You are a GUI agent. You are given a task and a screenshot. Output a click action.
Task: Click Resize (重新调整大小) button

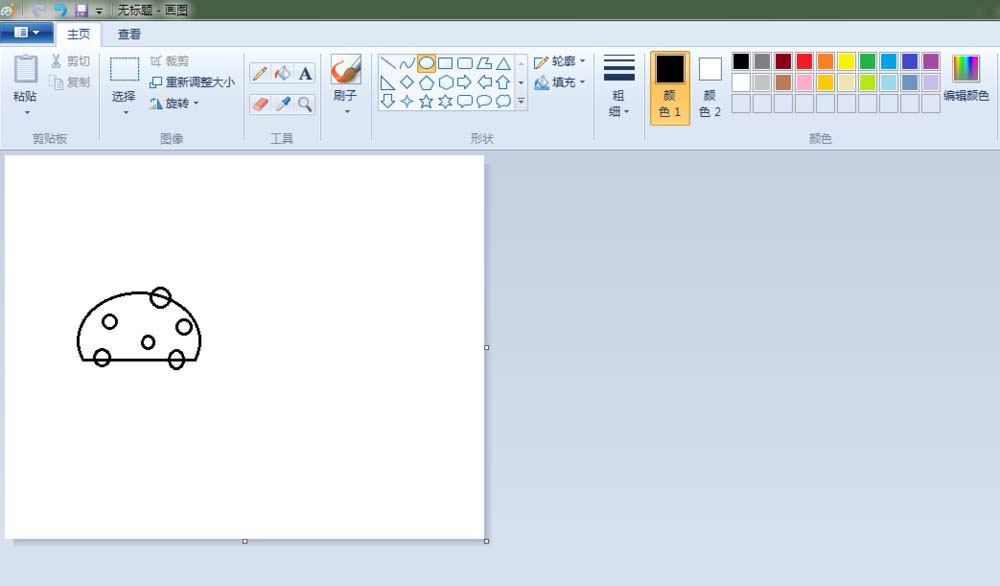tap(192, 82)
